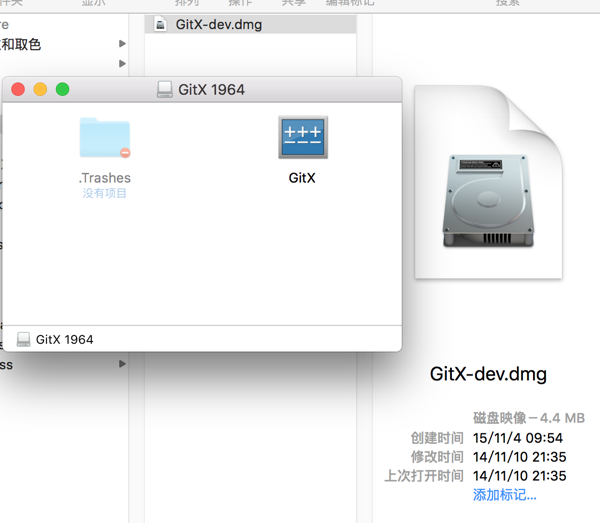Zoom the GitX 1964 window with green button
The image size is (600, 523).
point(62,90)
